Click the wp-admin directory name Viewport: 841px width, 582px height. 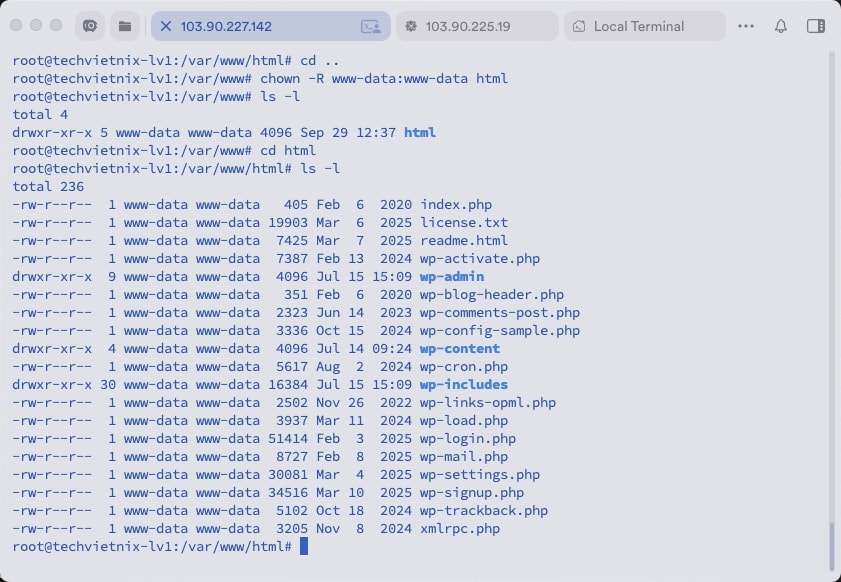tap(452, 277)
